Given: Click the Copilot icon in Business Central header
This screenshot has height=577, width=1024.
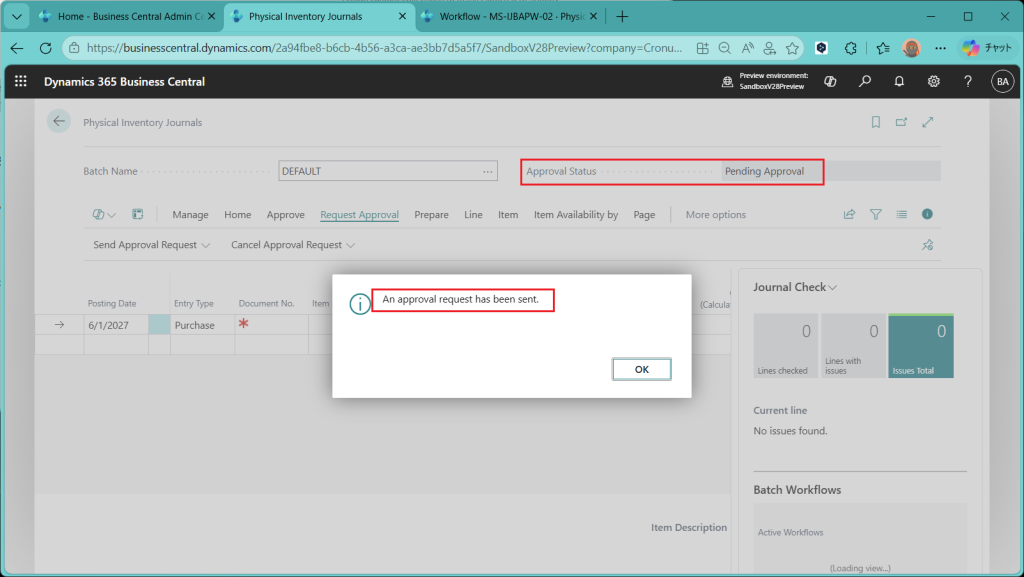Looking at the screenshot, I should [x=829, y=82].
